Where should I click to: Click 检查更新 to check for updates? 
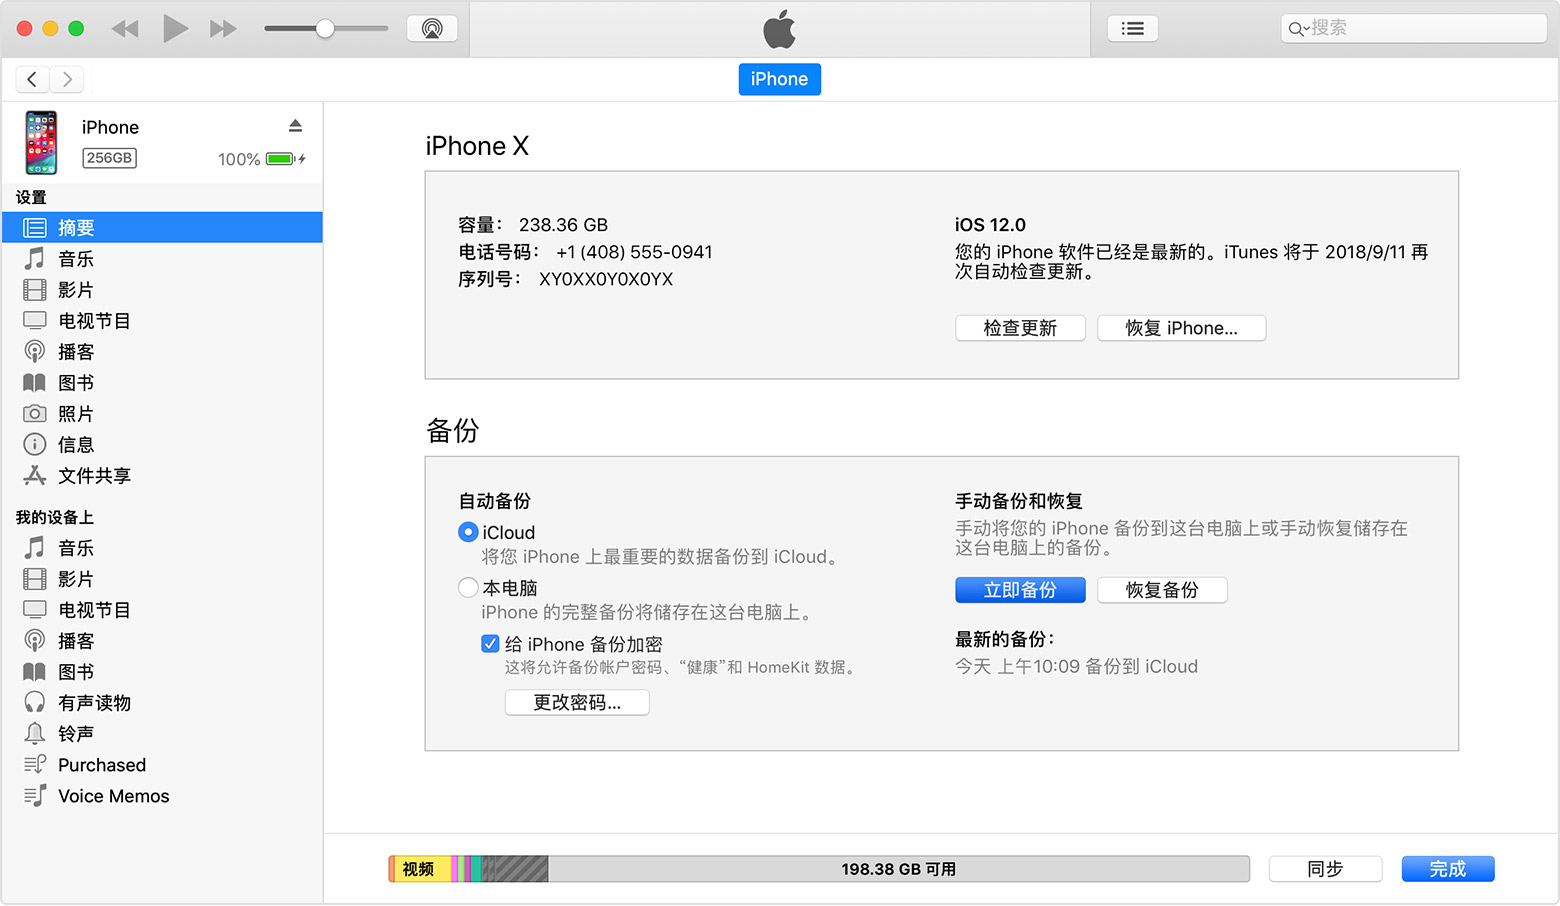pyautogui.click(x=1020, y=327)
